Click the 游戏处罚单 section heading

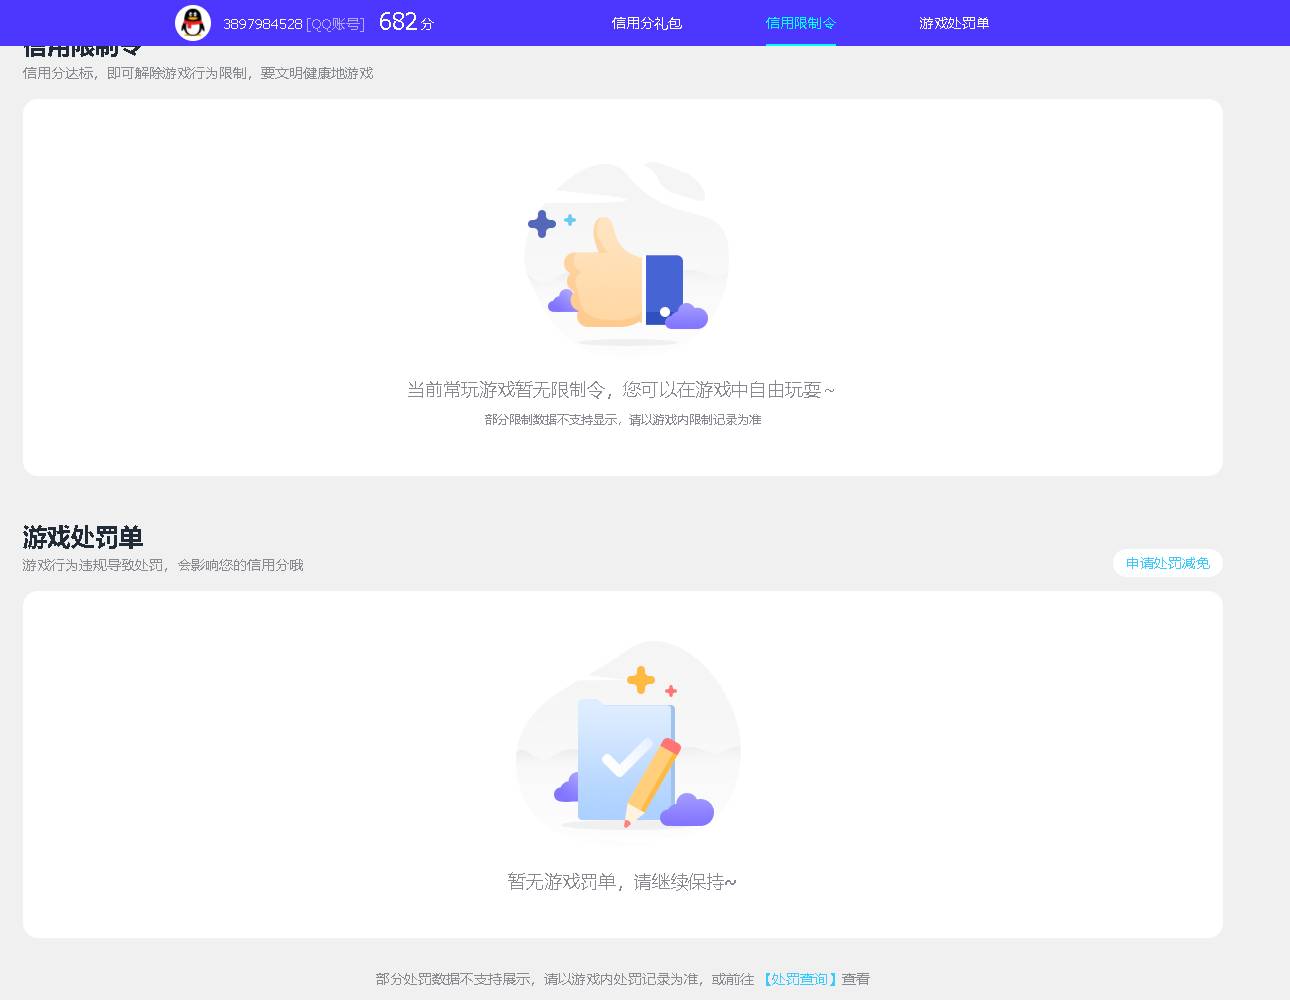(x=83, y=538)
